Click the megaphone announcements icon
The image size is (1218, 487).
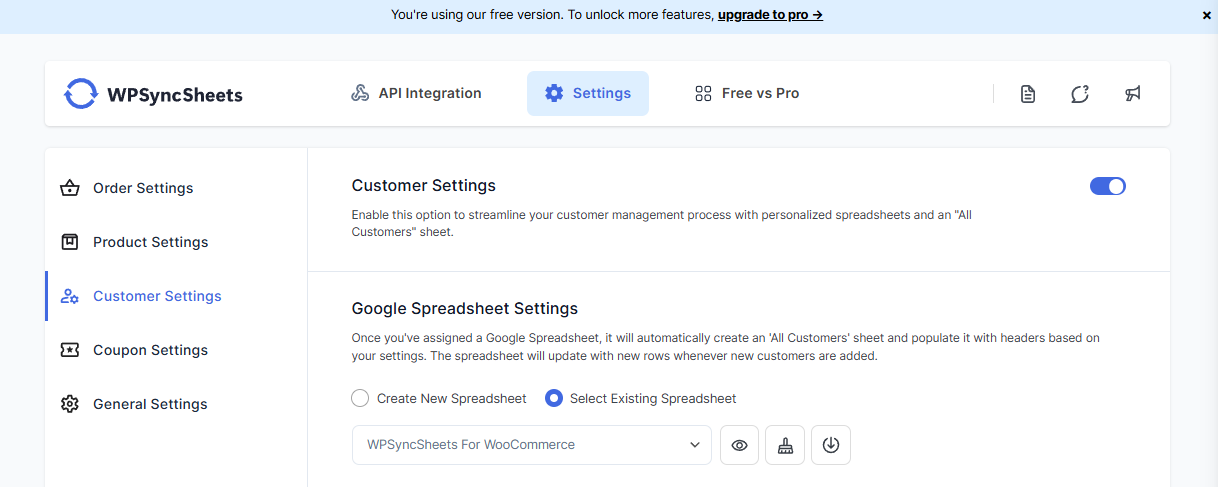click(1132, 94)
